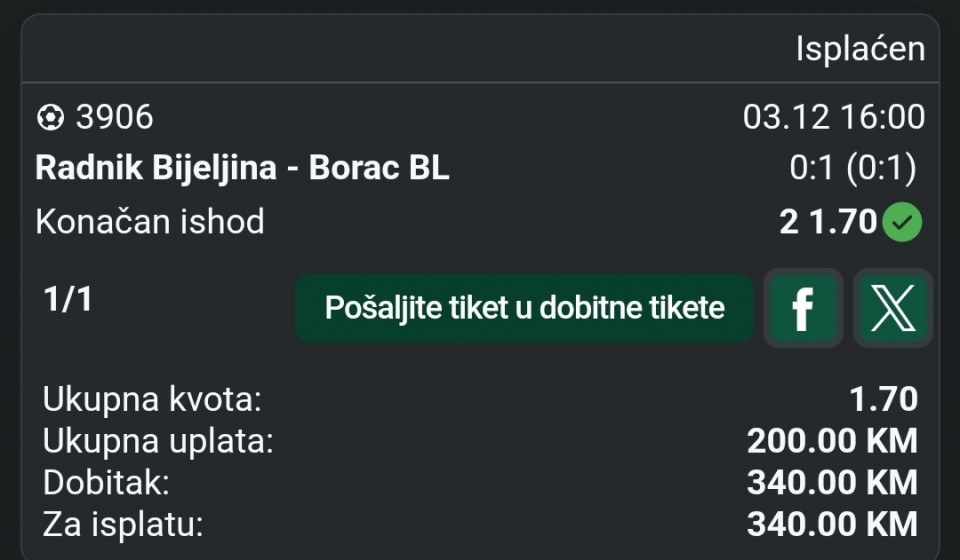Click the "Dobitak" winnings label

106,482
